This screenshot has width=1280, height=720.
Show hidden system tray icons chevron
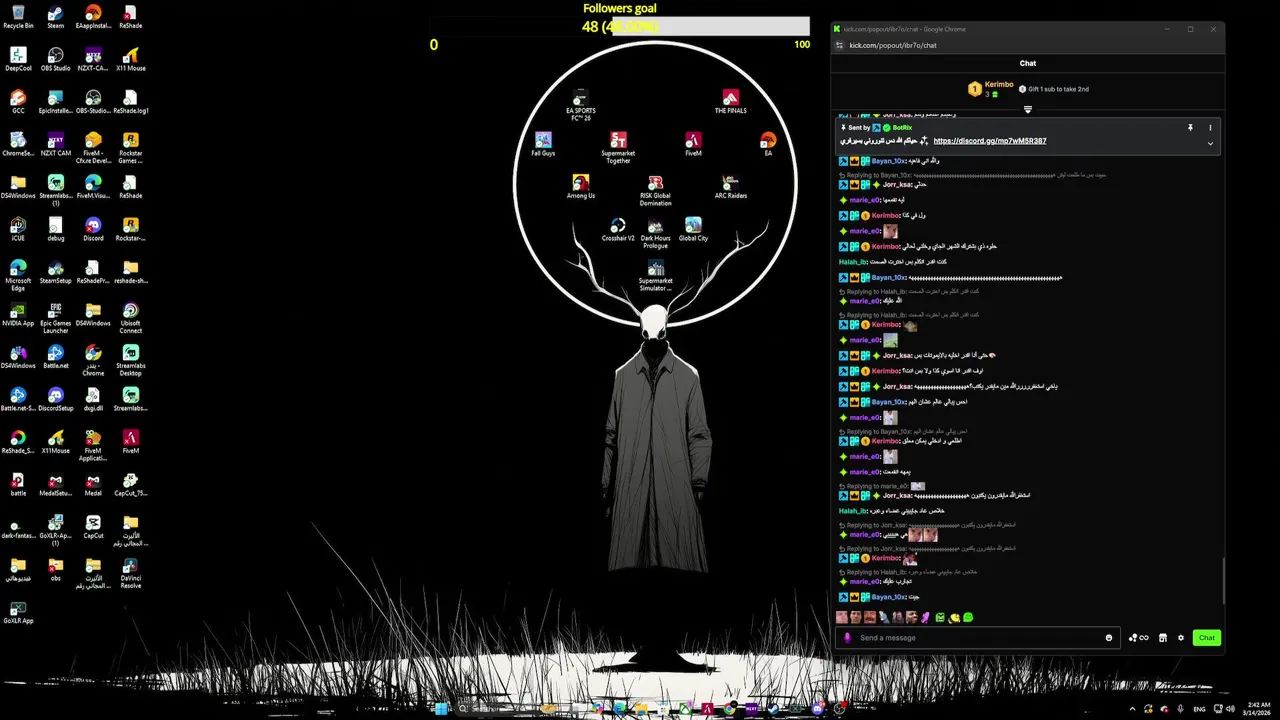tap(1133, 708)
